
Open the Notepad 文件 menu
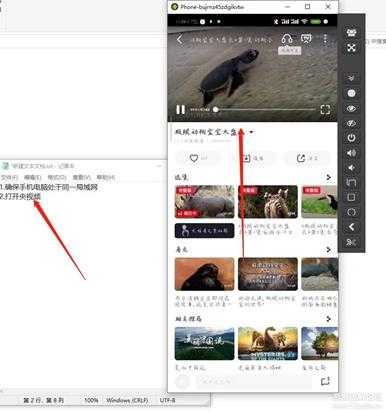click(9, 177)
